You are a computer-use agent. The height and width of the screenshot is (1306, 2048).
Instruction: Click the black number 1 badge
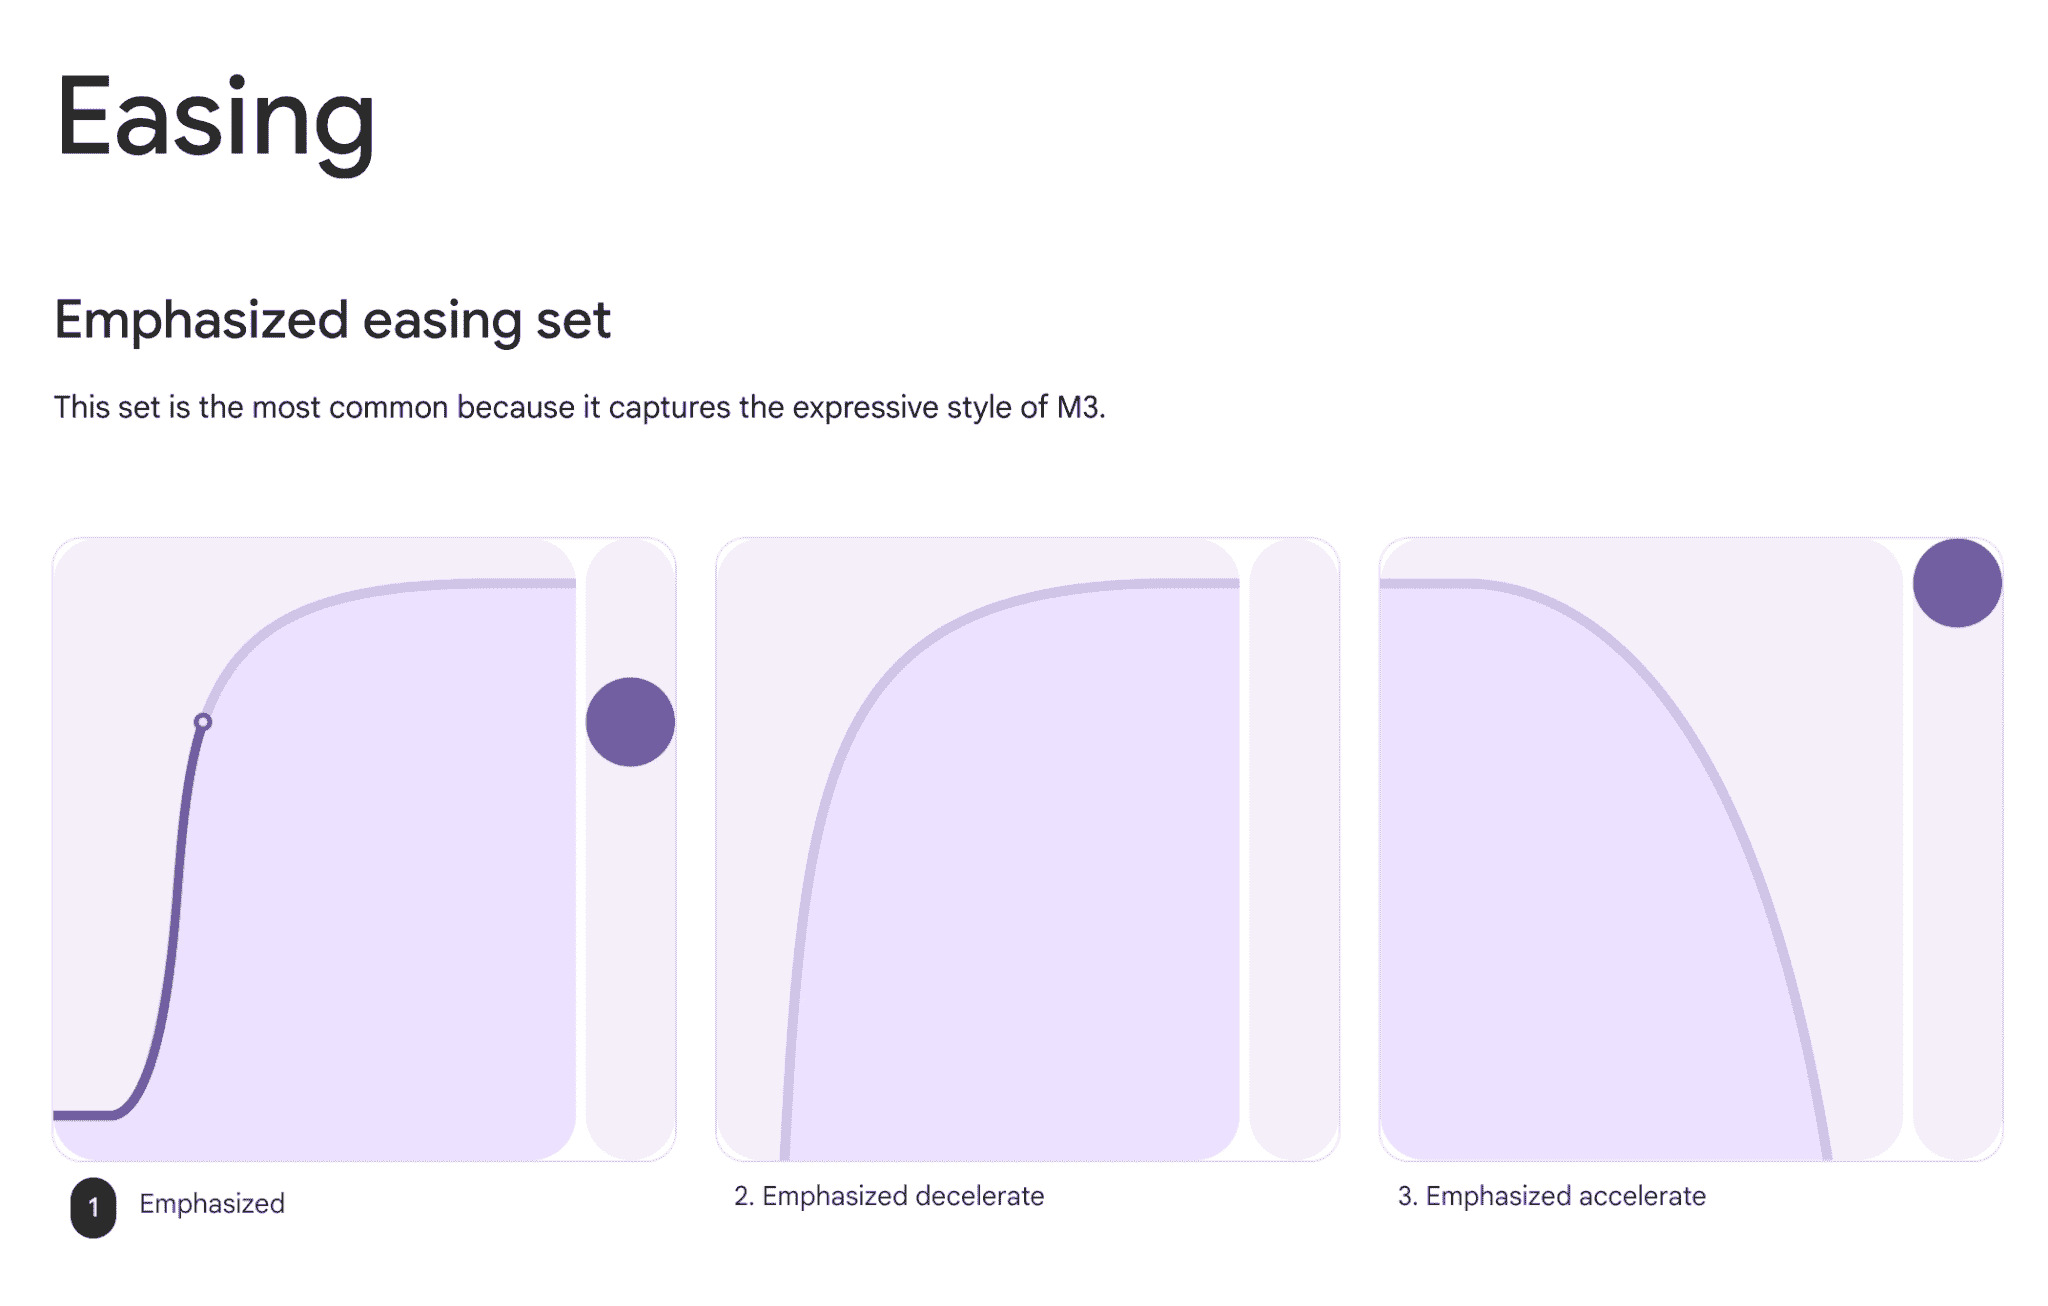pos(93,1207)
